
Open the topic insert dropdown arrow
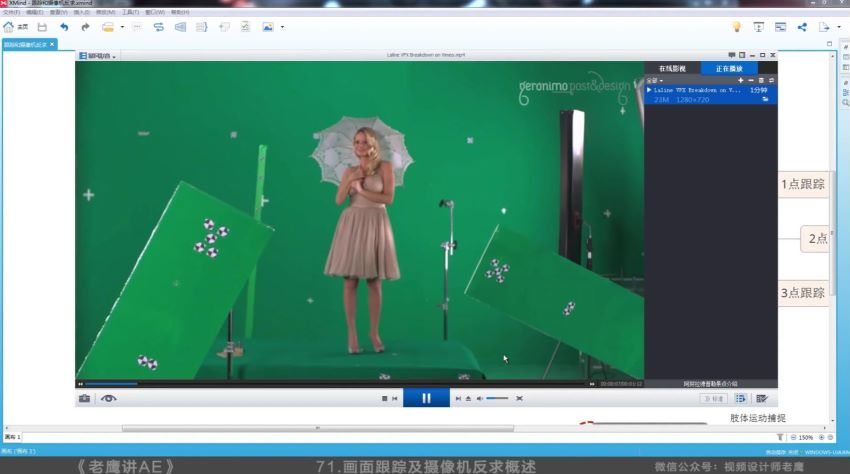tap(122, 27)
